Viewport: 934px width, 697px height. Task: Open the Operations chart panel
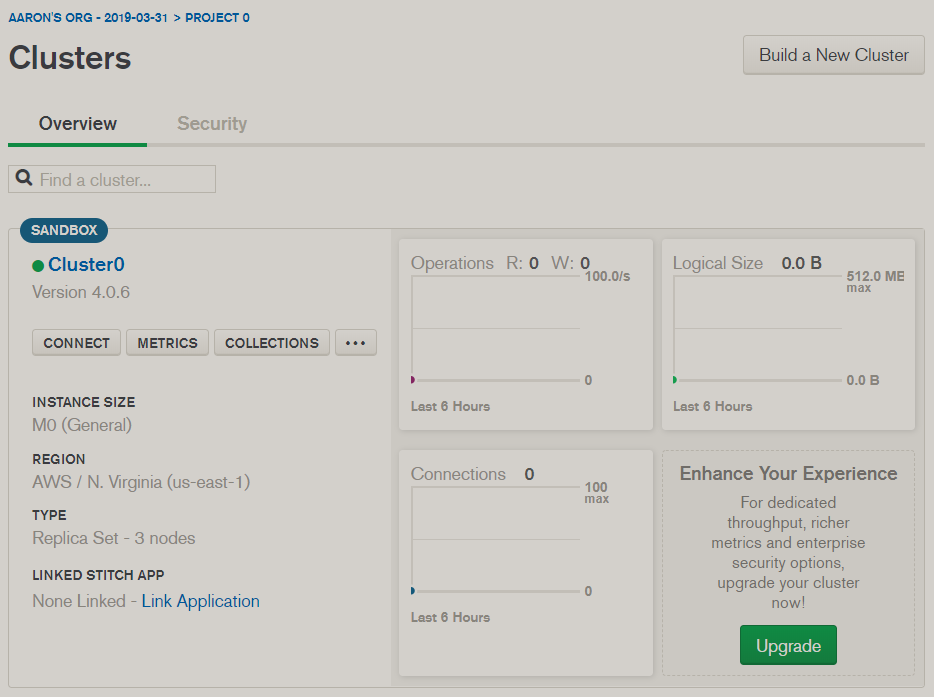pyautogui.click(x=525, y=334)
